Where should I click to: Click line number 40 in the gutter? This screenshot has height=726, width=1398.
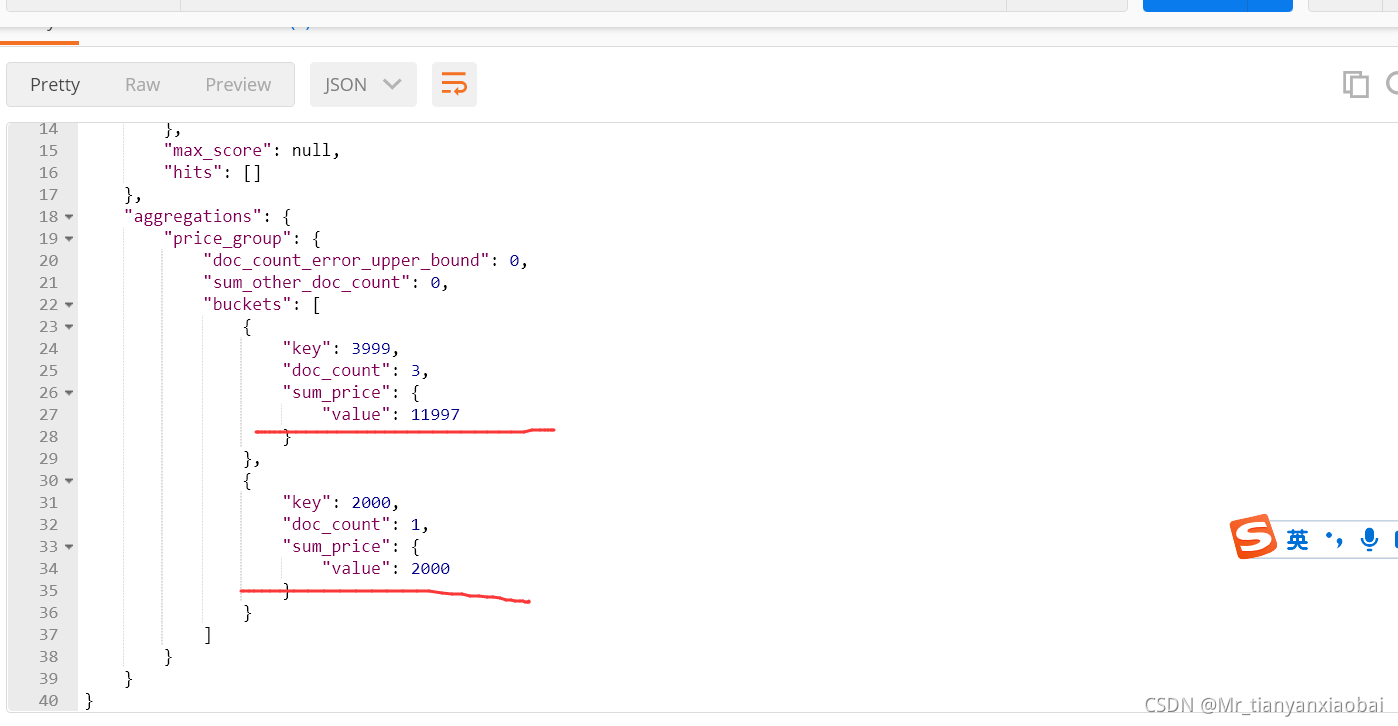48,701
